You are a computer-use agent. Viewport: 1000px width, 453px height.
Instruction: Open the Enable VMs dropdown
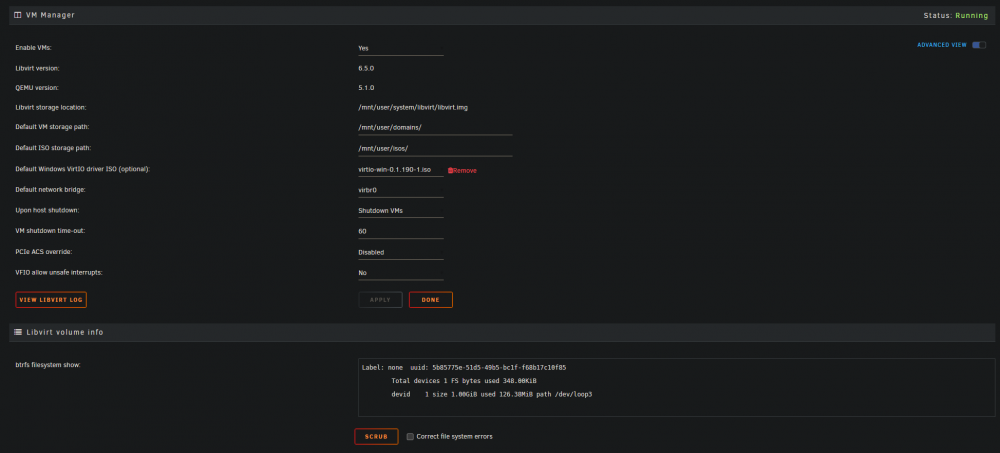tap(401, 48)
